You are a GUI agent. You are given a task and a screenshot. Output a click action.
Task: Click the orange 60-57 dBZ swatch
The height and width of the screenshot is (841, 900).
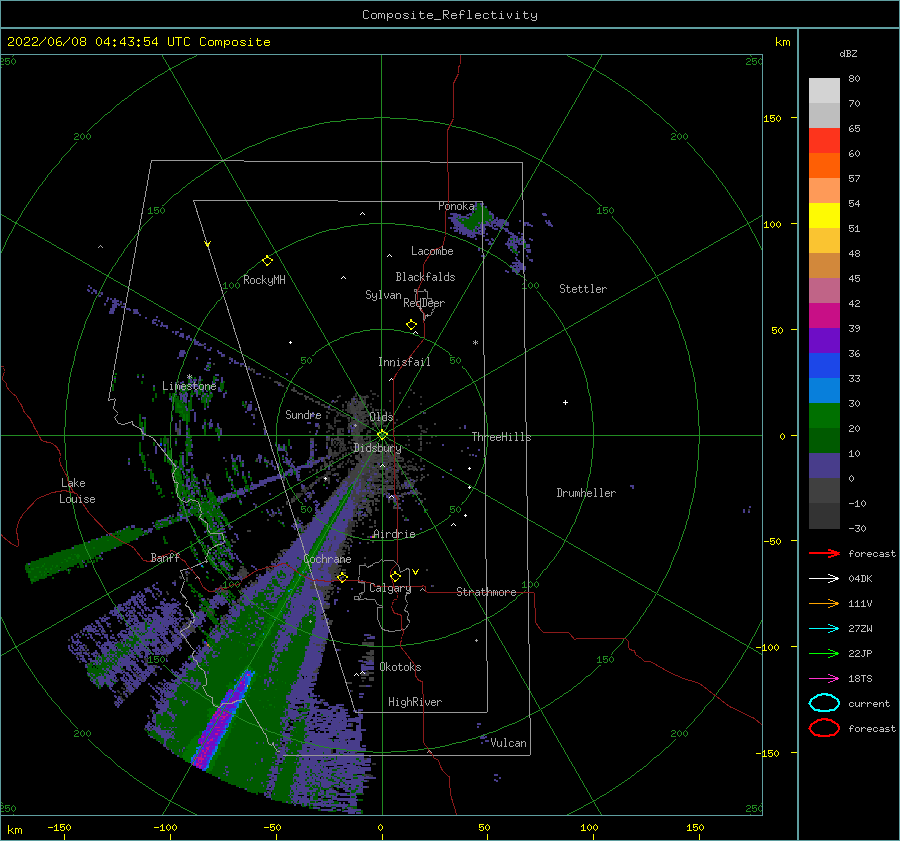[x=824, y=166]
